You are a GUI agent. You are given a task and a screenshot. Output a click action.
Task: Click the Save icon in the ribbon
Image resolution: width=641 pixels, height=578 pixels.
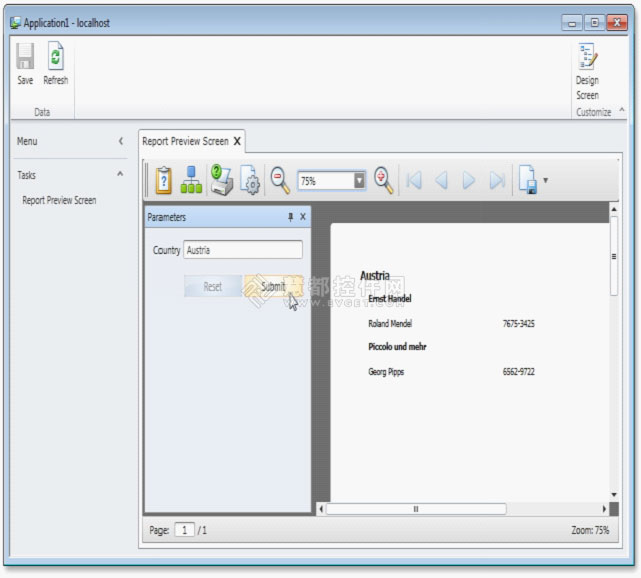coord(25,58)
